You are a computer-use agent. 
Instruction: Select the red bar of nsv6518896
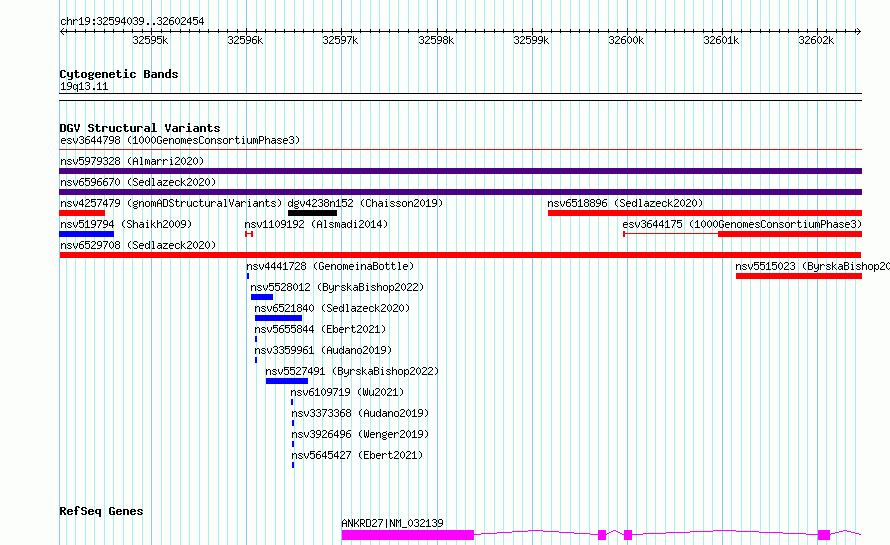tap(705, 213)
